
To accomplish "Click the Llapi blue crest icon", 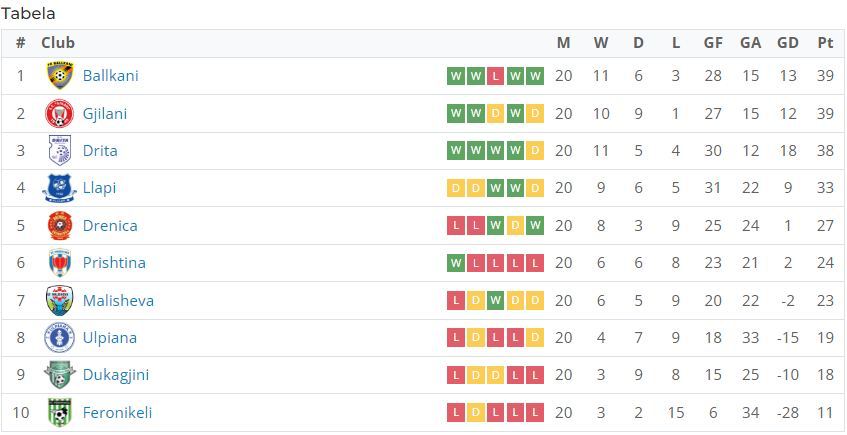I will coord(59,188).
